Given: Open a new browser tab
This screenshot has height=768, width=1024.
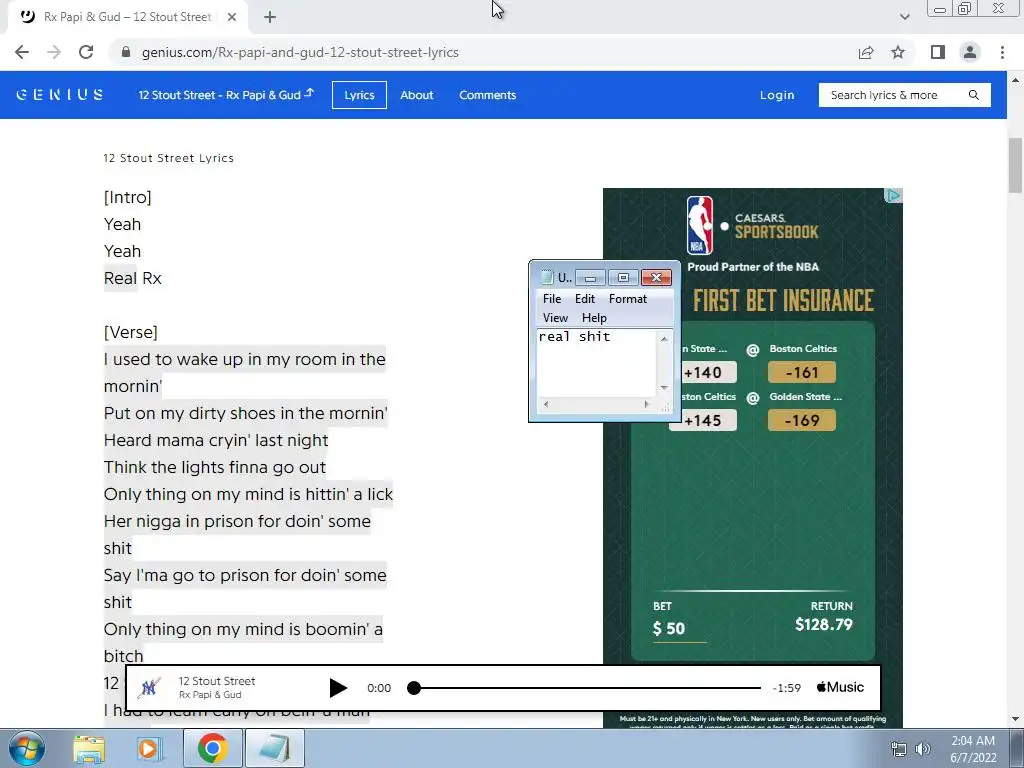Looking at the screenshot, I should coord(270,17).
